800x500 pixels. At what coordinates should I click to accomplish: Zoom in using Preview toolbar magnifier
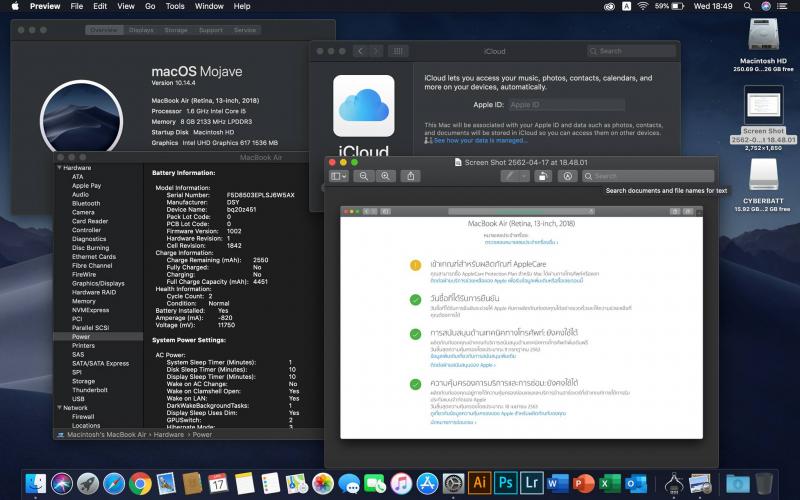coord(386,176)
